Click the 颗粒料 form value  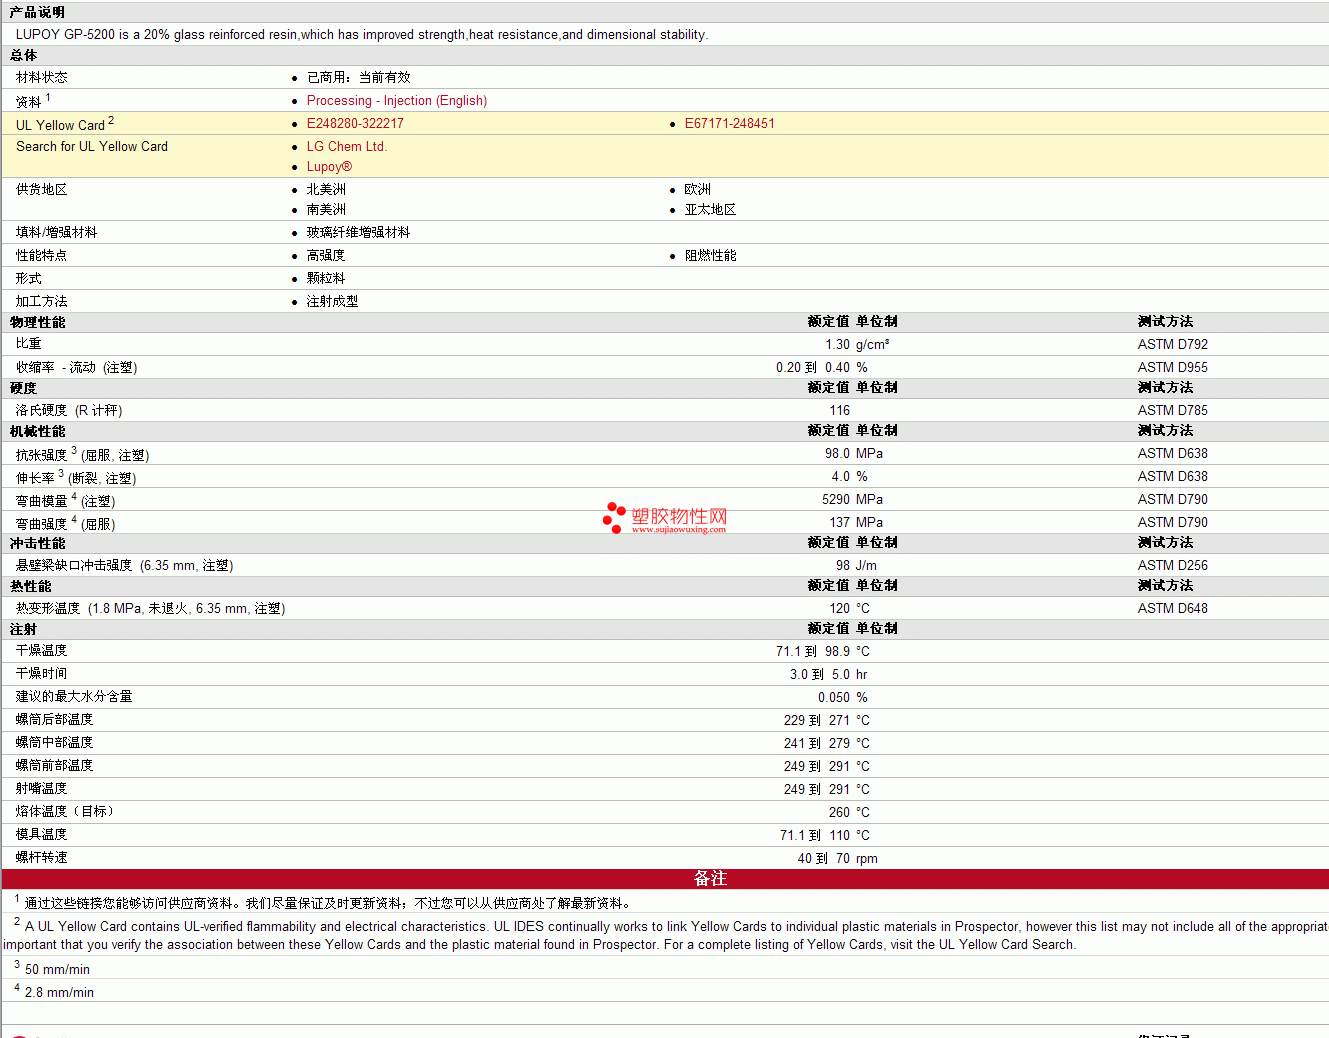tap(326, 279)
